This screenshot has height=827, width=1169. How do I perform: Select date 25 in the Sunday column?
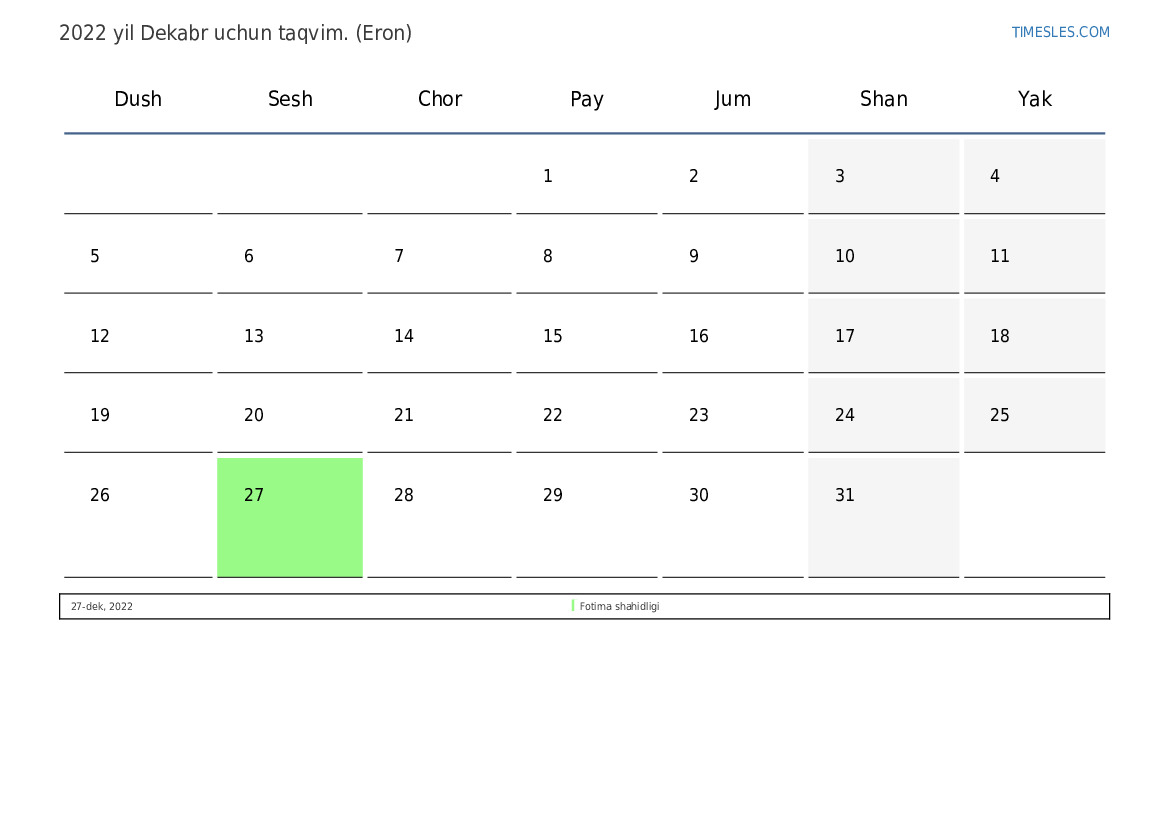point(1000,415)
